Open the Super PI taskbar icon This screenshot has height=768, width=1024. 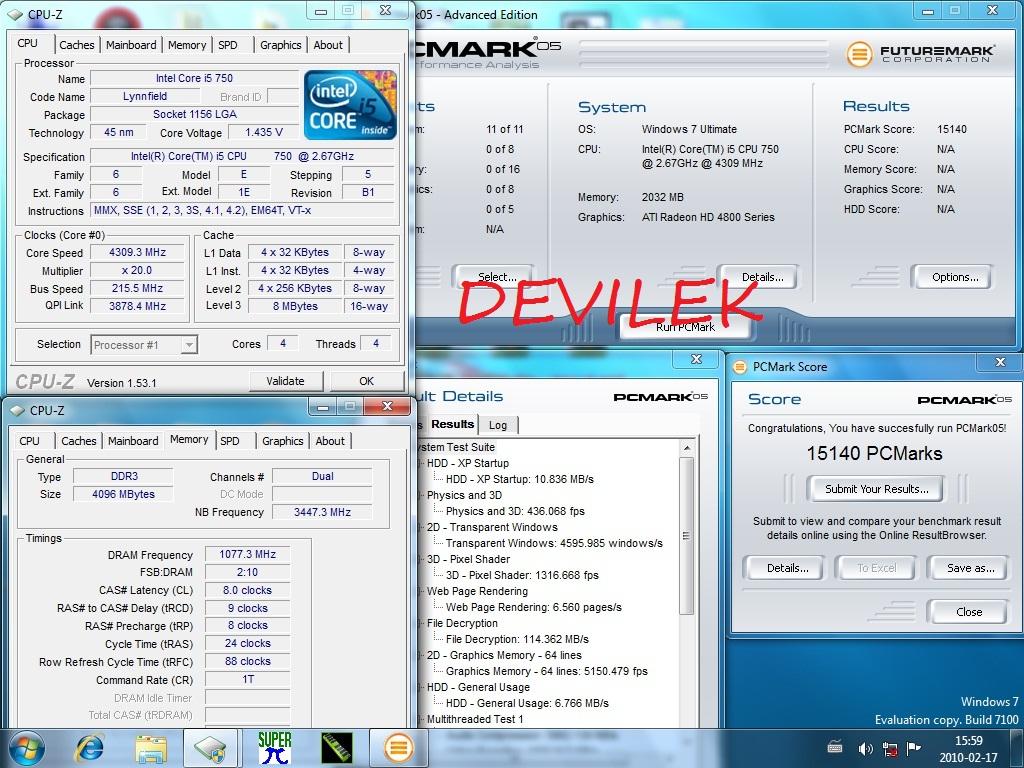[x=274, y=748]
